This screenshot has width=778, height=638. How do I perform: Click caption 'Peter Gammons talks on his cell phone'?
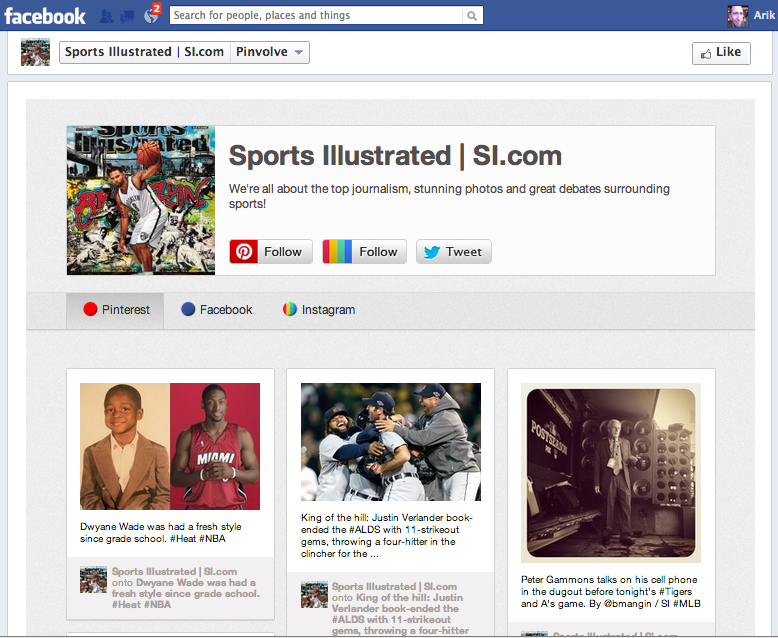coord(611,591)
